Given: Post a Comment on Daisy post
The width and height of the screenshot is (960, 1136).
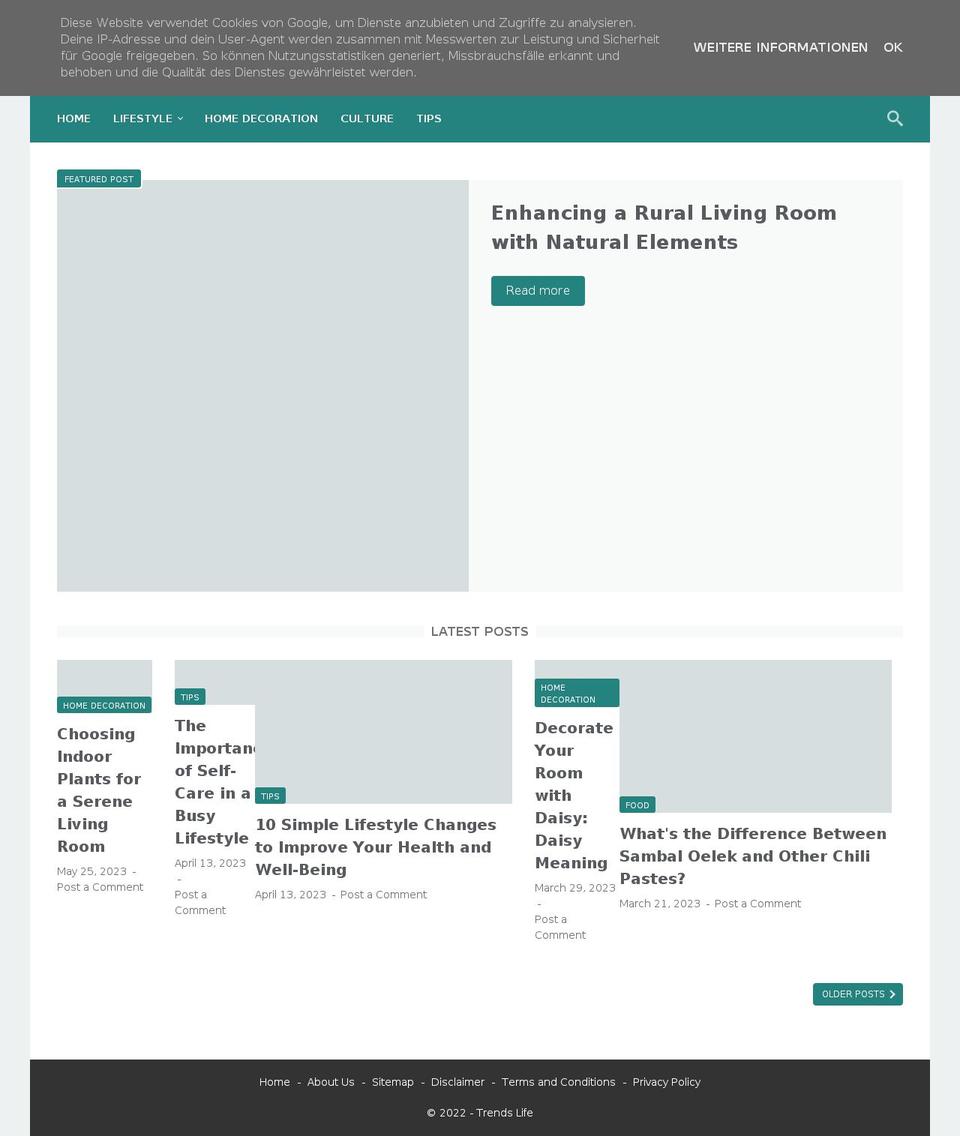Looking at the screenshot, I should [x=560, y=927].
